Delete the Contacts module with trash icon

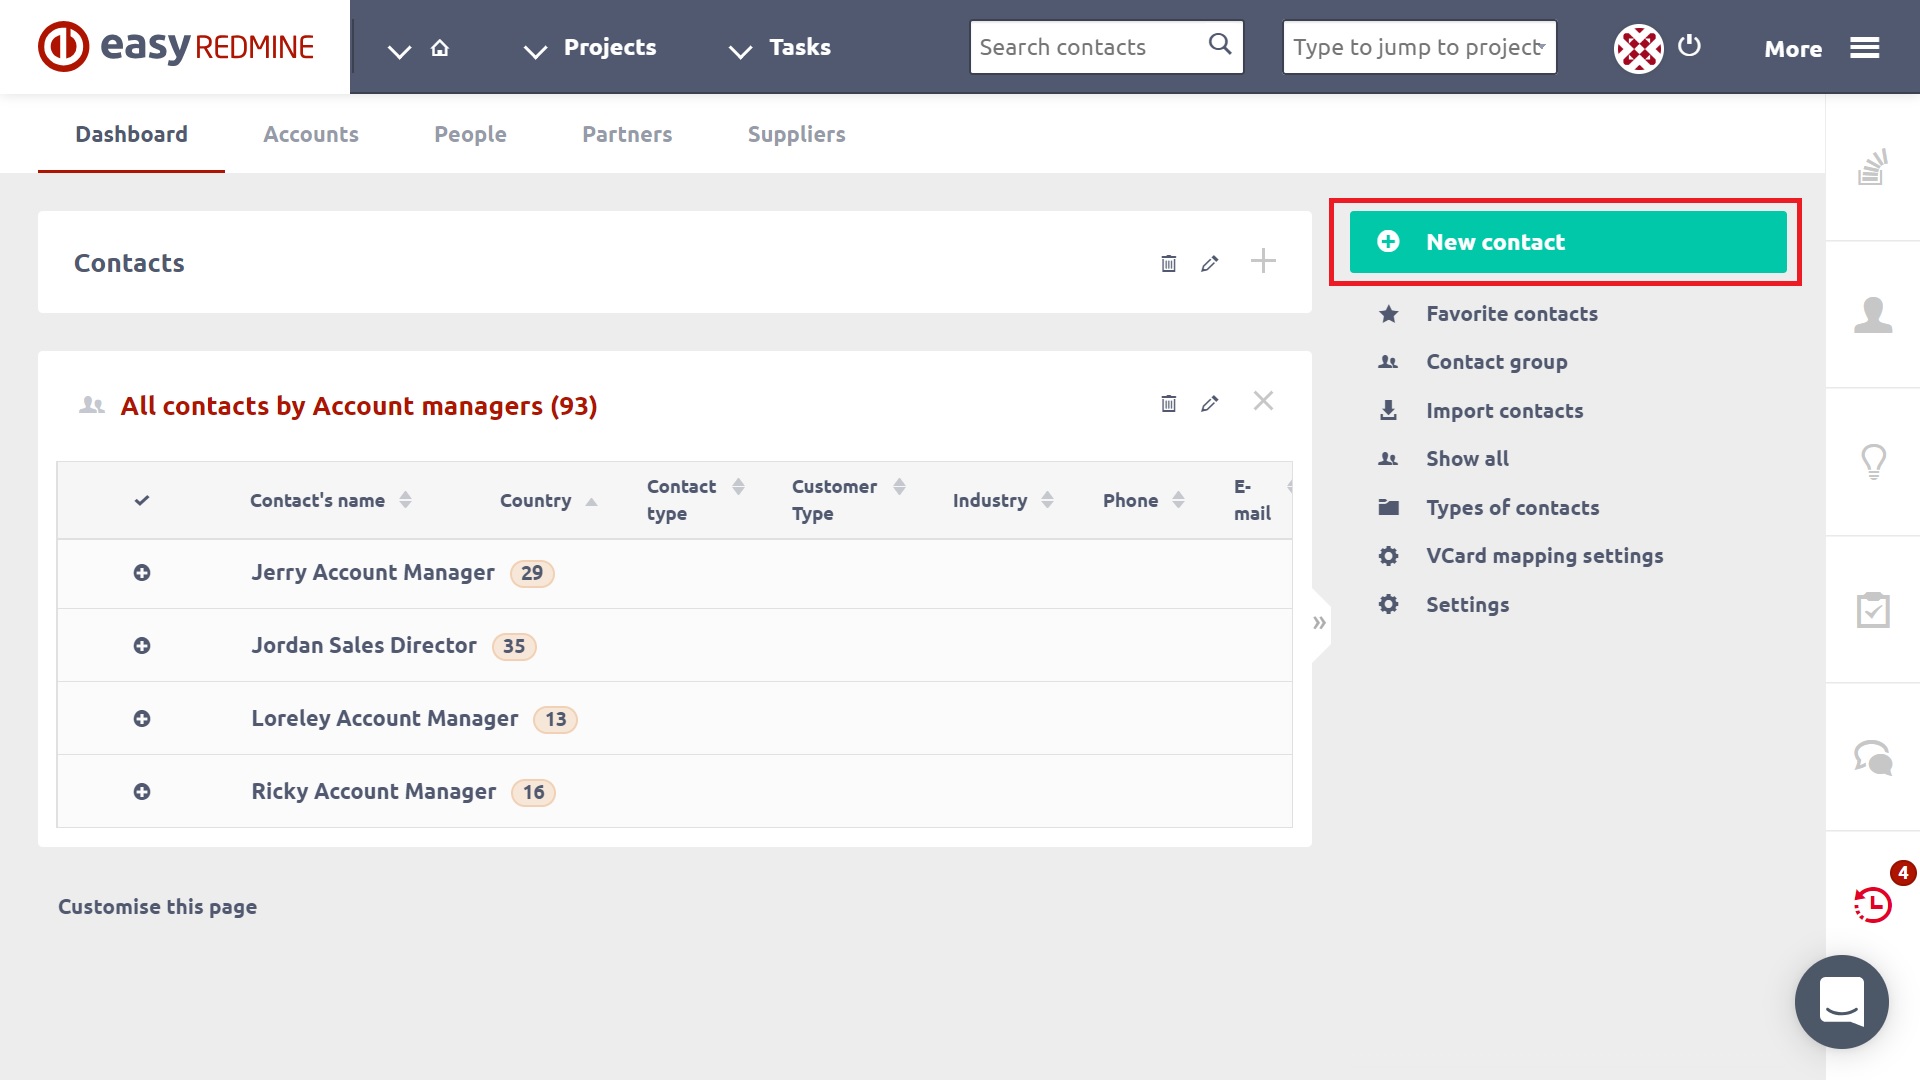pos(1168,263)
